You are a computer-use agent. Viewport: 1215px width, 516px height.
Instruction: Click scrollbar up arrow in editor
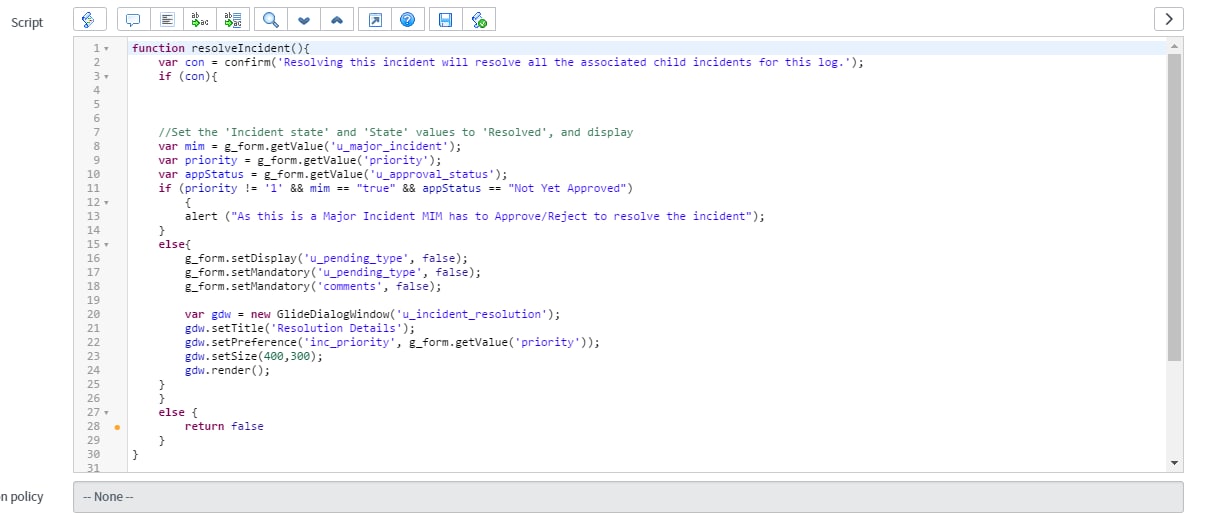pos(1174,46)
